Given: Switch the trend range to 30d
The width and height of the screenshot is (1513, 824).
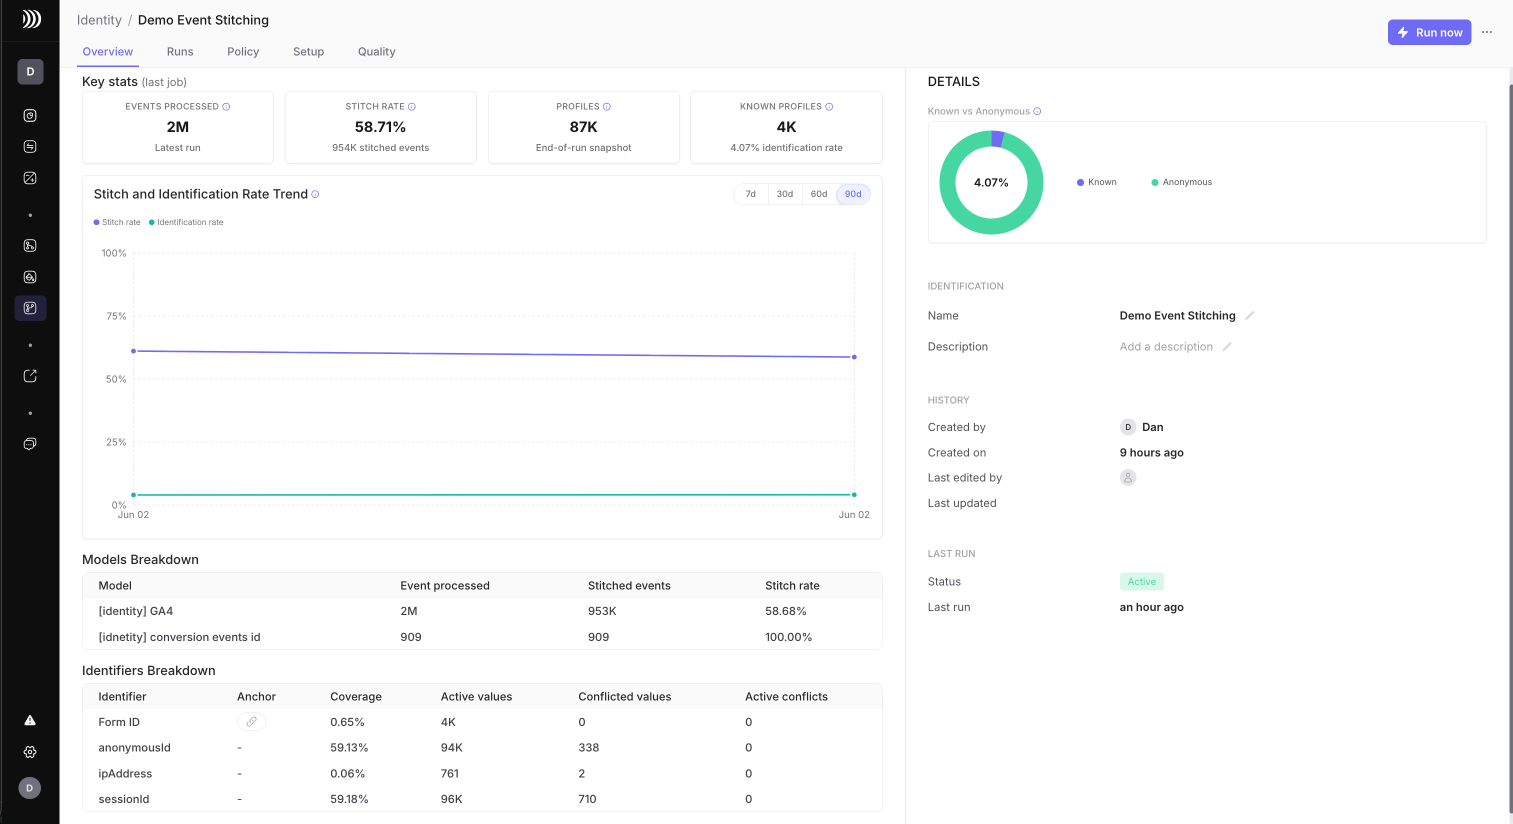Looking at the screenshot, I should tap(785, 194).
